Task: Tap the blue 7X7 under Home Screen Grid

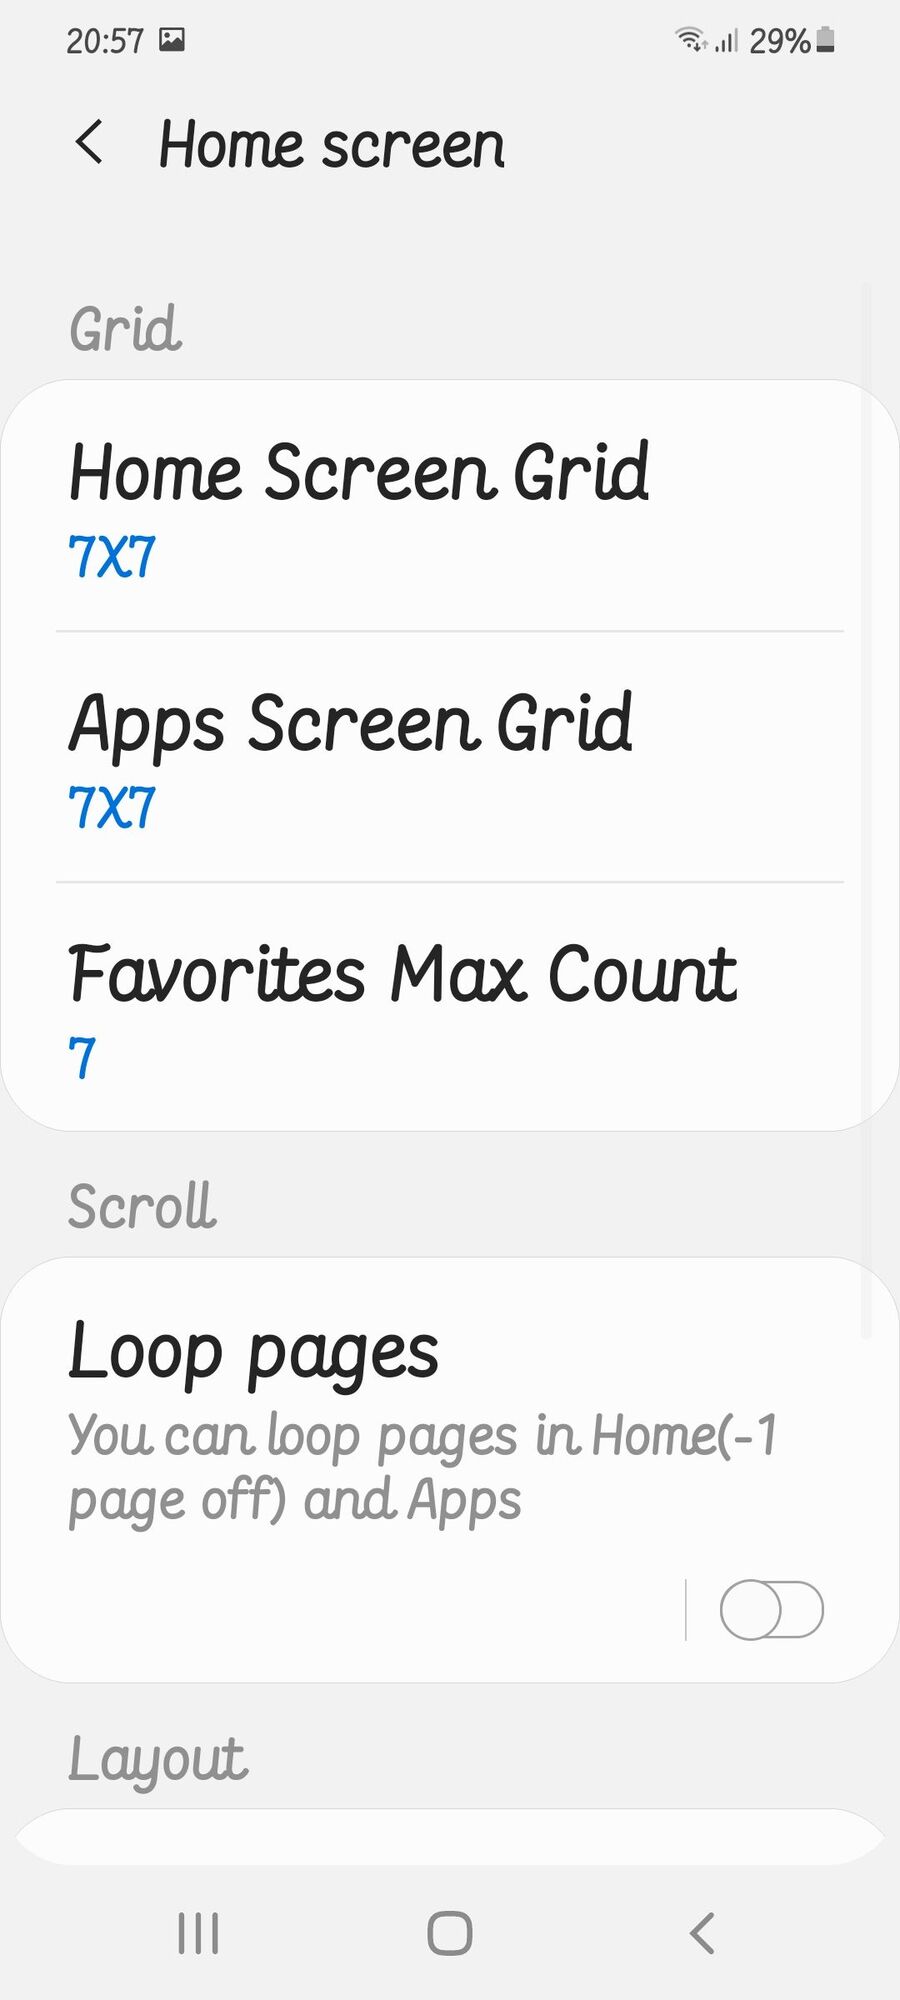Action: [112, 557]
